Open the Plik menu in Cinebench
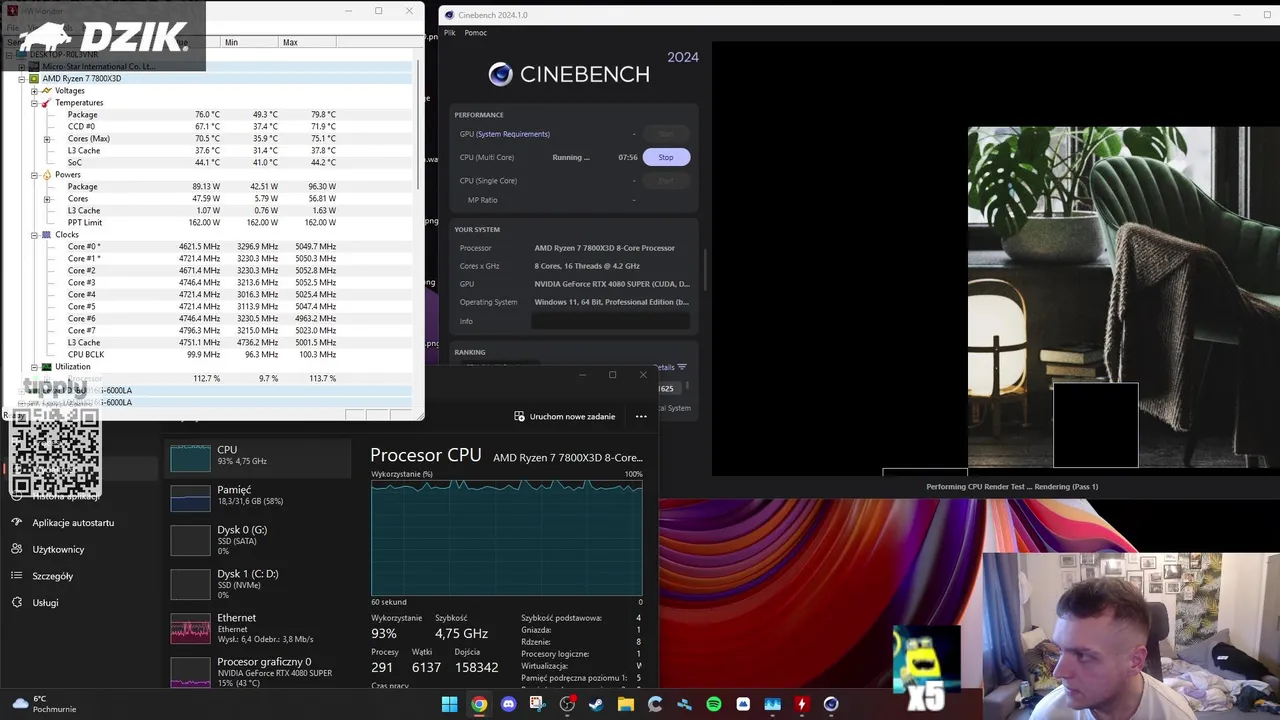 (x=450, y=33)
